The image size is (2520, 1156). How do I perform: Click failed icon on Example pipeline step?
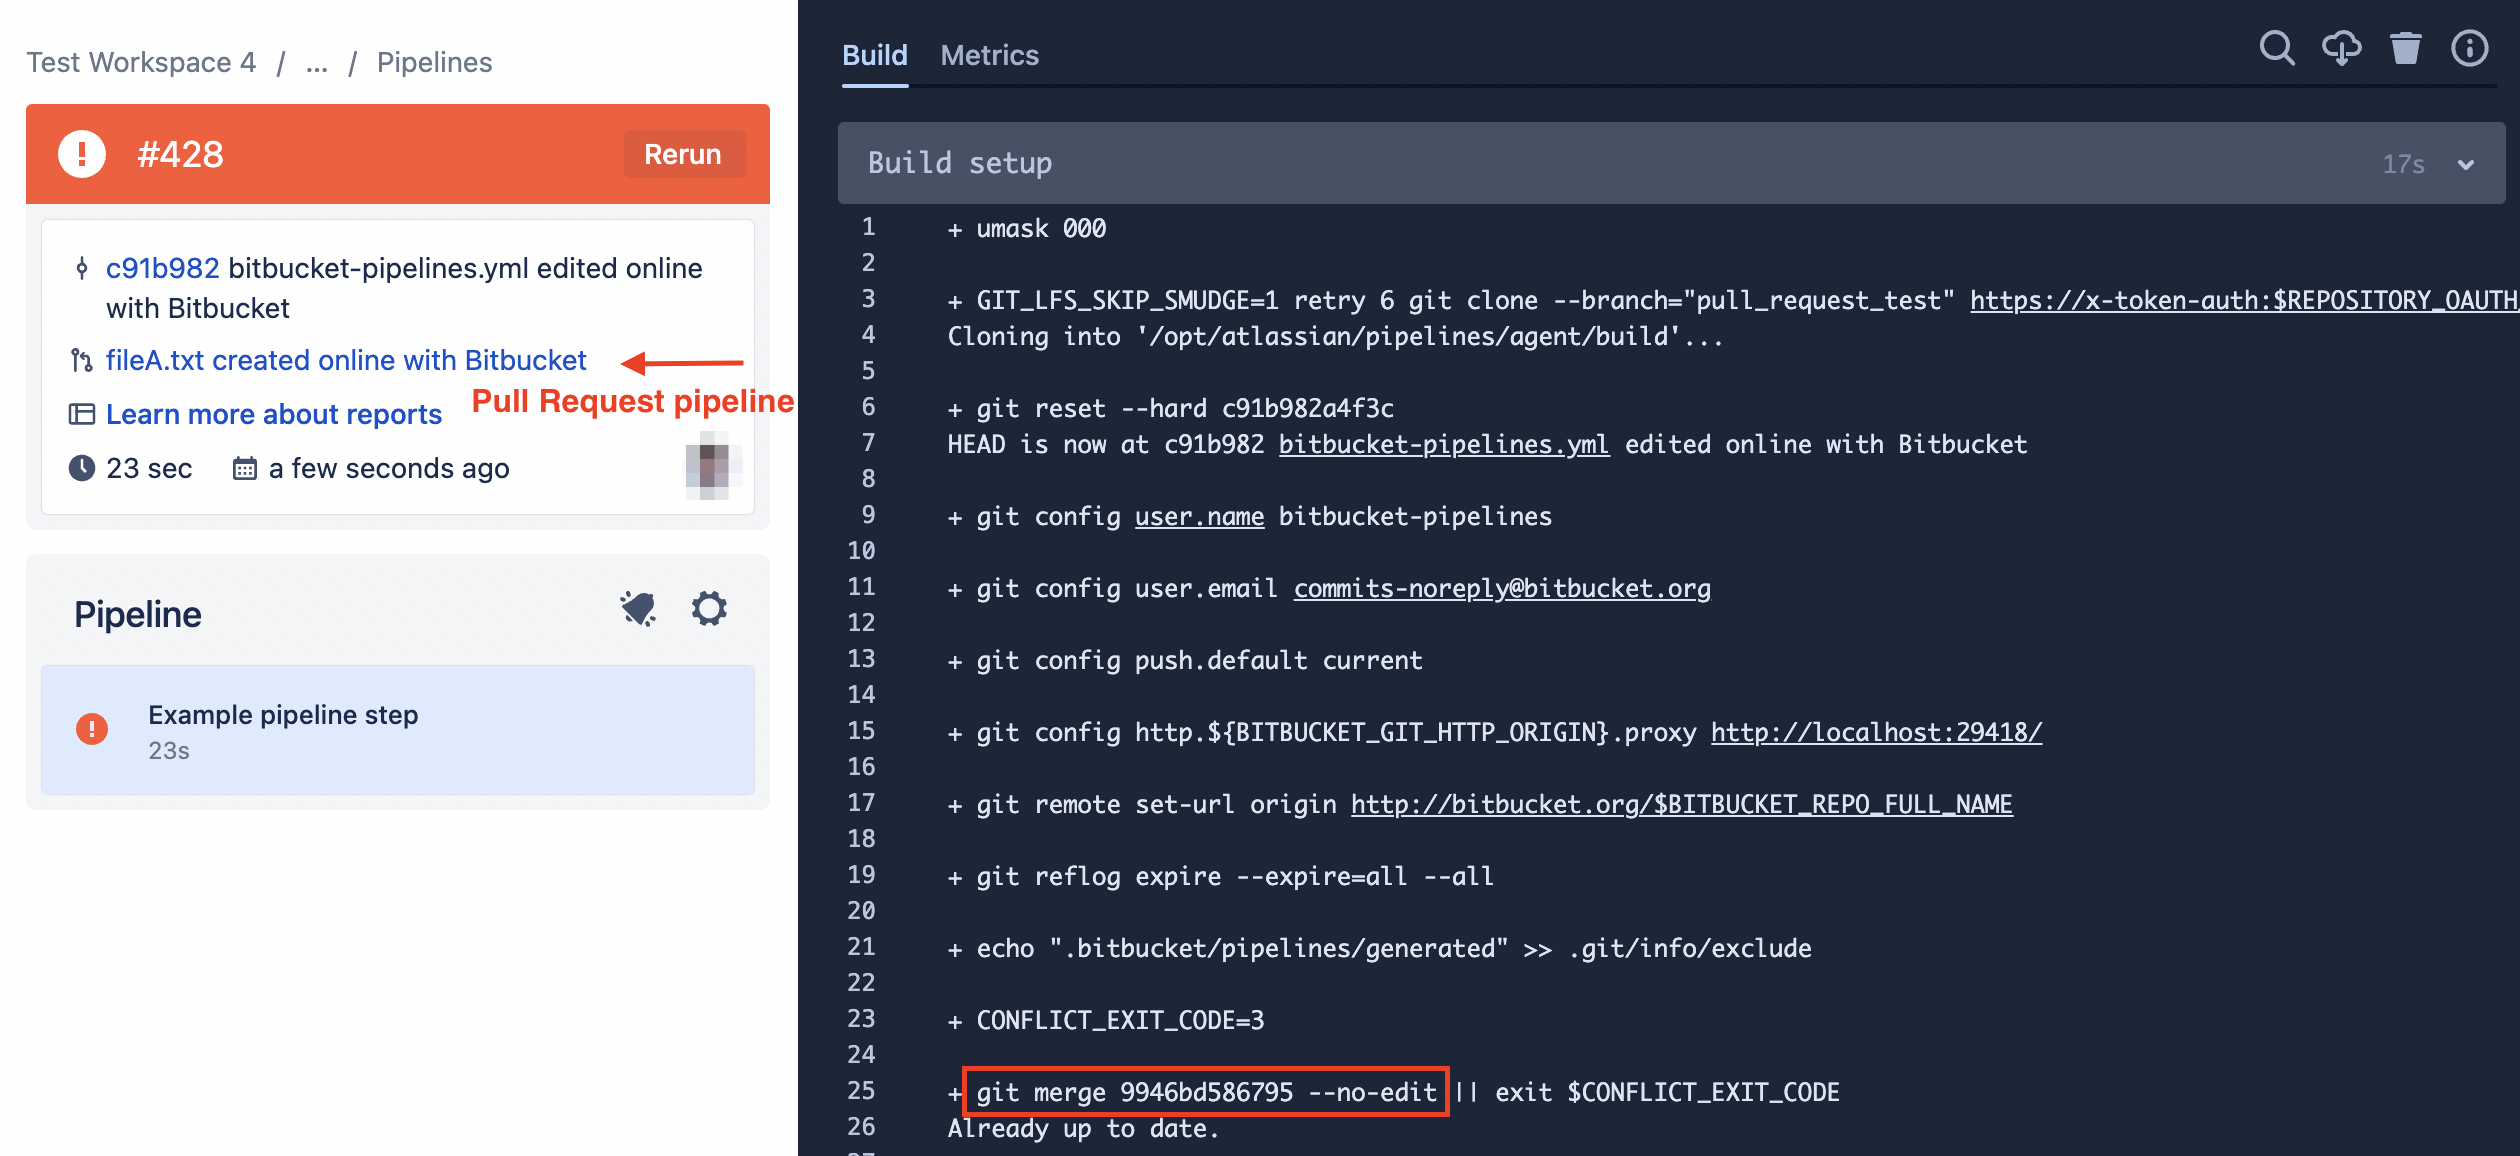[92, 729]
